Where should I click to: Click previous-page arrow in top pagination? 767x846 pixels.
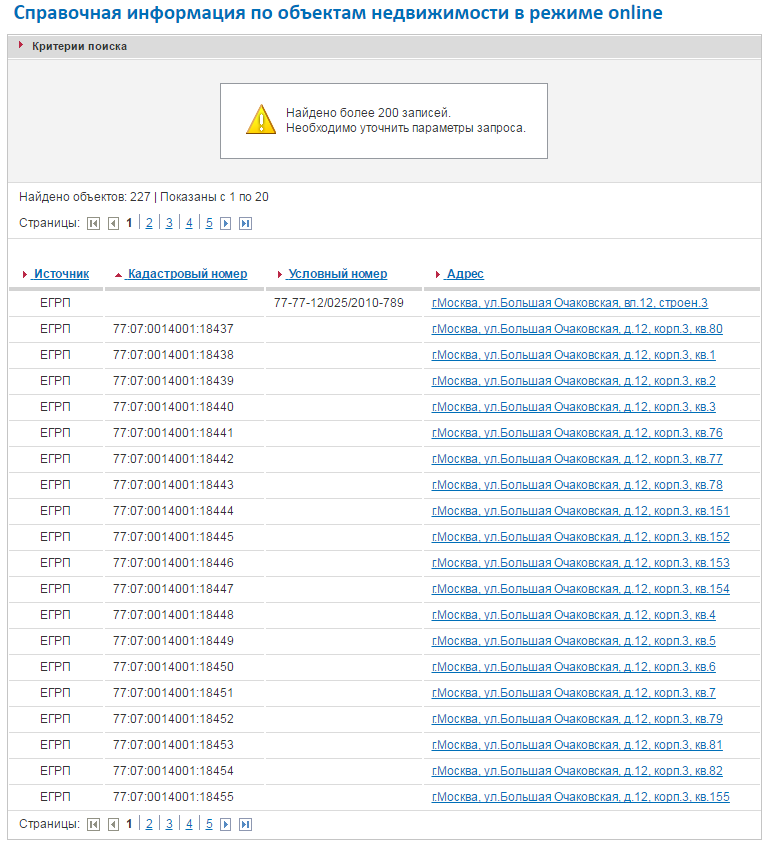click(x=113, y=224)
